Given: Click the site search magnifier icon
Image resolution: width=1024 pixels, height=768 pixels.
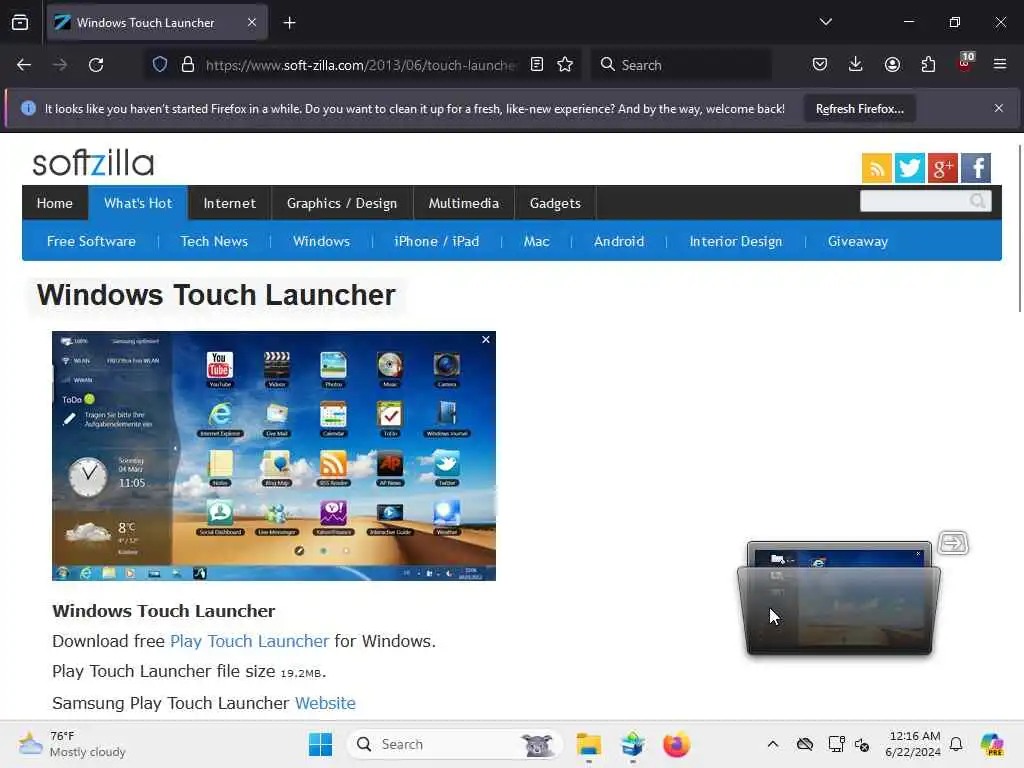Looking at the screenshot, I should click(978, 201).
